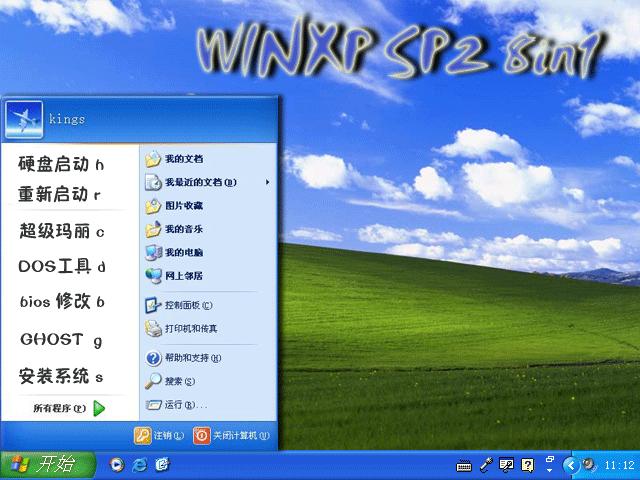
Task: Click the 开始 Start button
Action: [x=48, y=465]
